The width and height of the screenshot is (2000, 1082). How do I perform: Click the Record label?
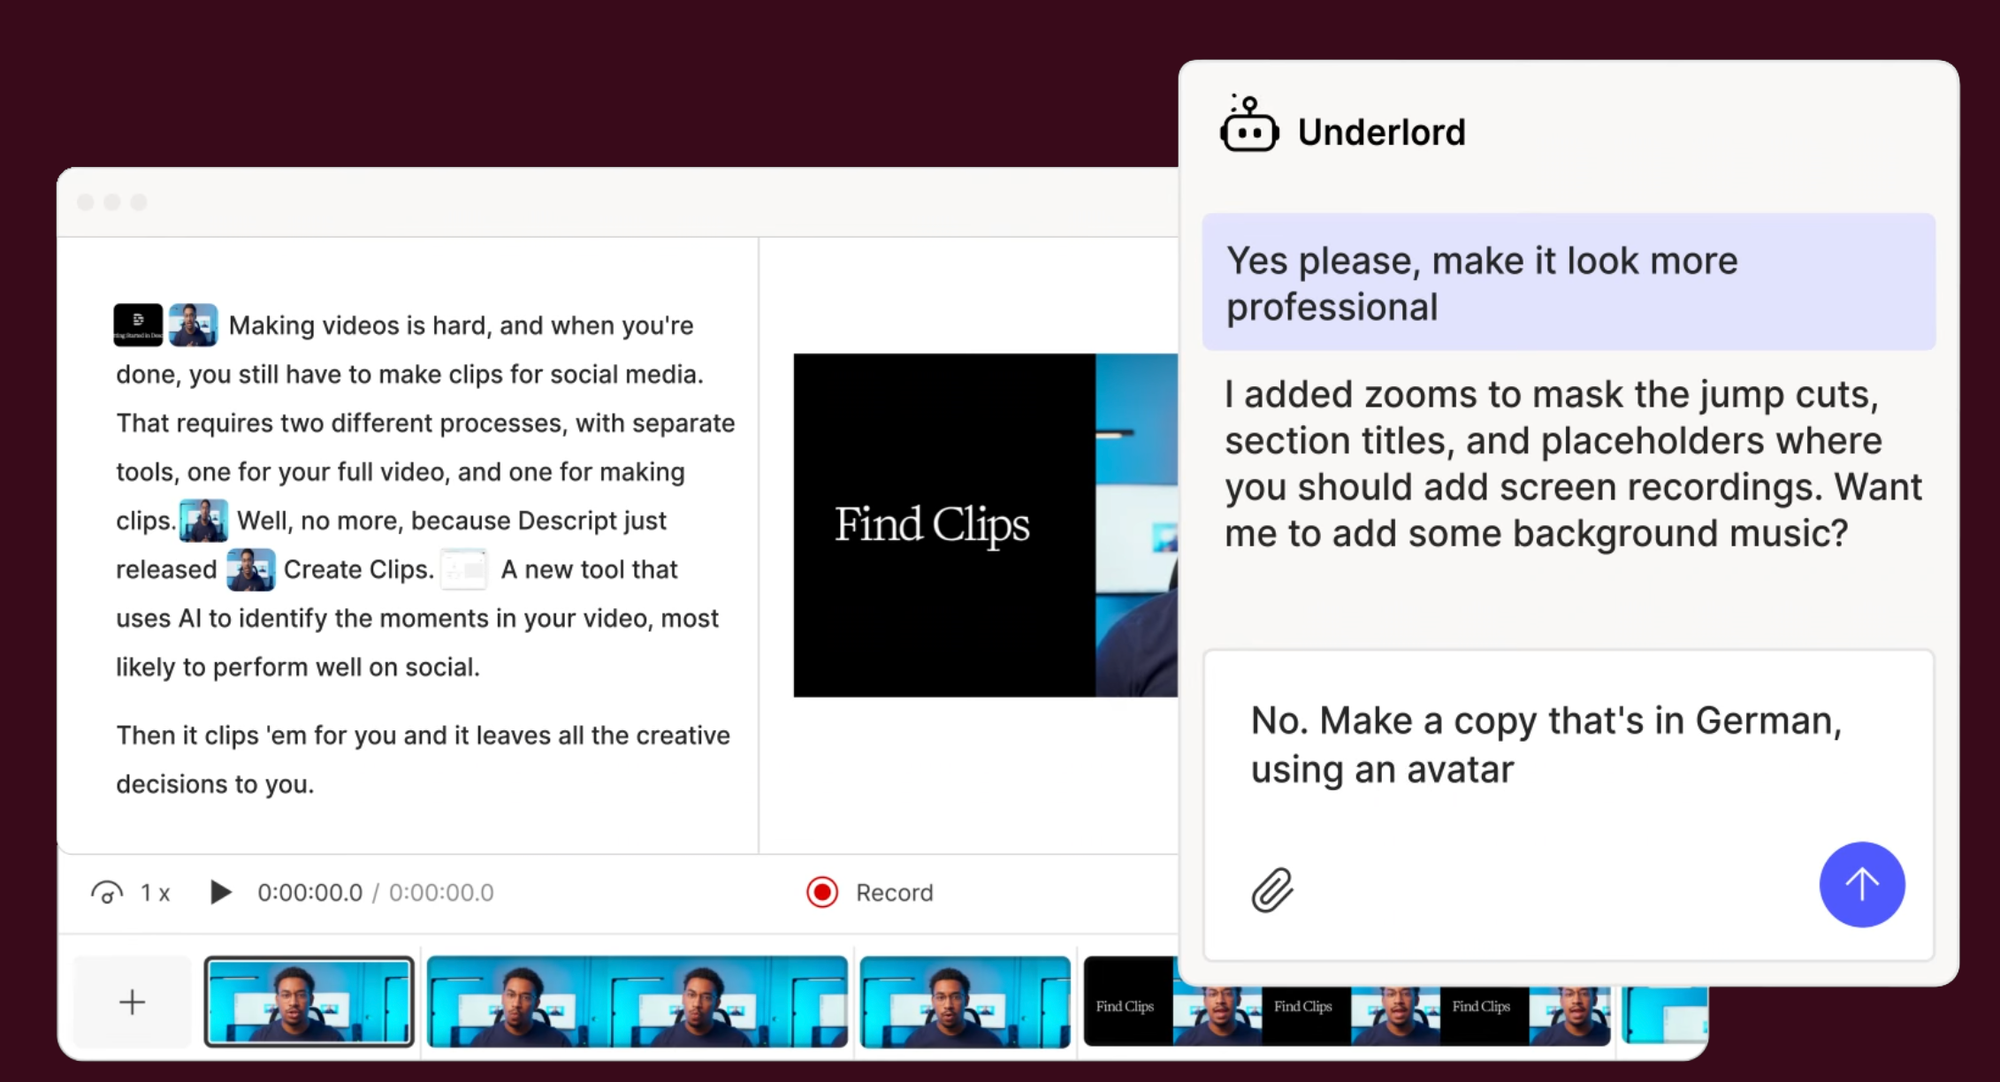coord(894,892)
